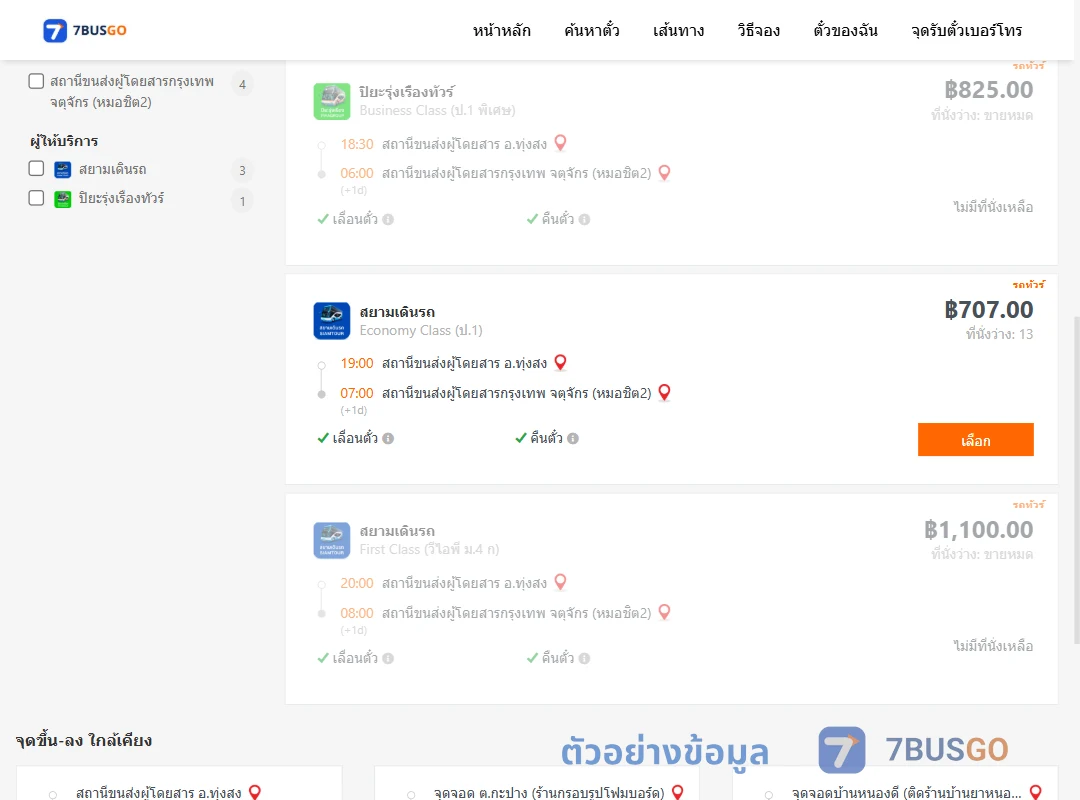Viewport: 1080px width, 800px height.
Task: Show คืนตั๋ว info on ฿1,100 card
Action: click(585, 659)
